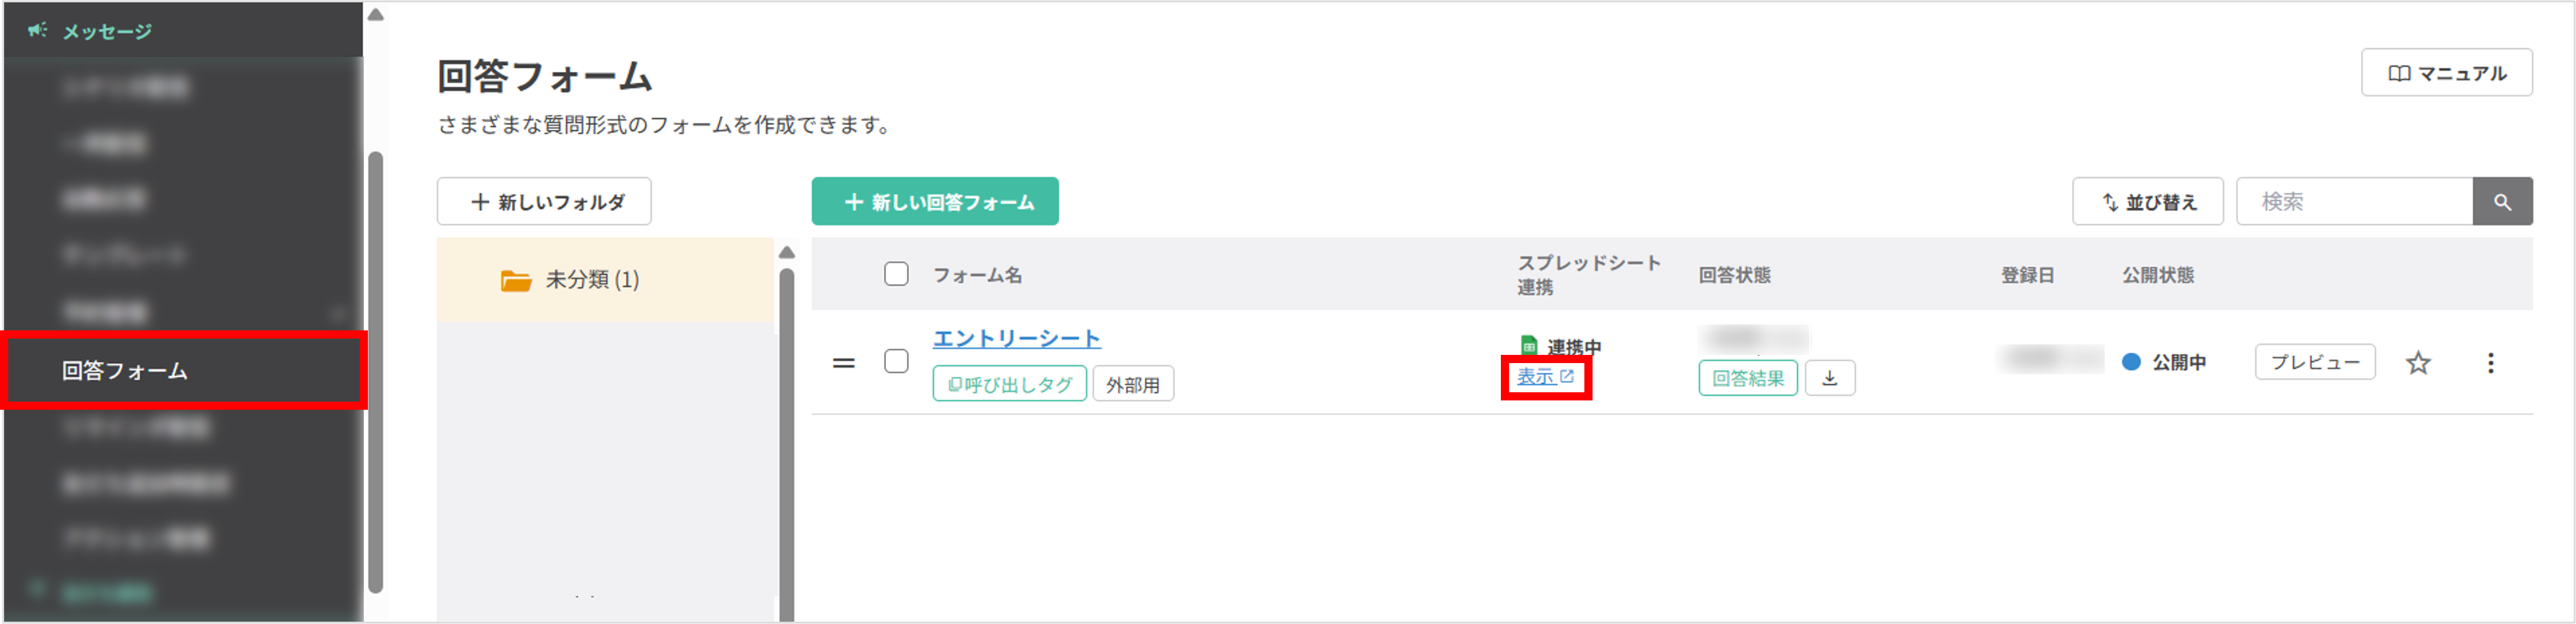Click the up-down arrows icon on 並び替え
2576x624 pixels.
pos(2110,201)
